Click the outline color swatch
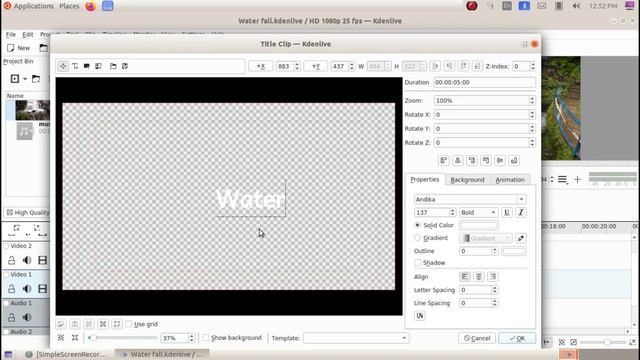The image size is (640, 360). coord(514,251)
